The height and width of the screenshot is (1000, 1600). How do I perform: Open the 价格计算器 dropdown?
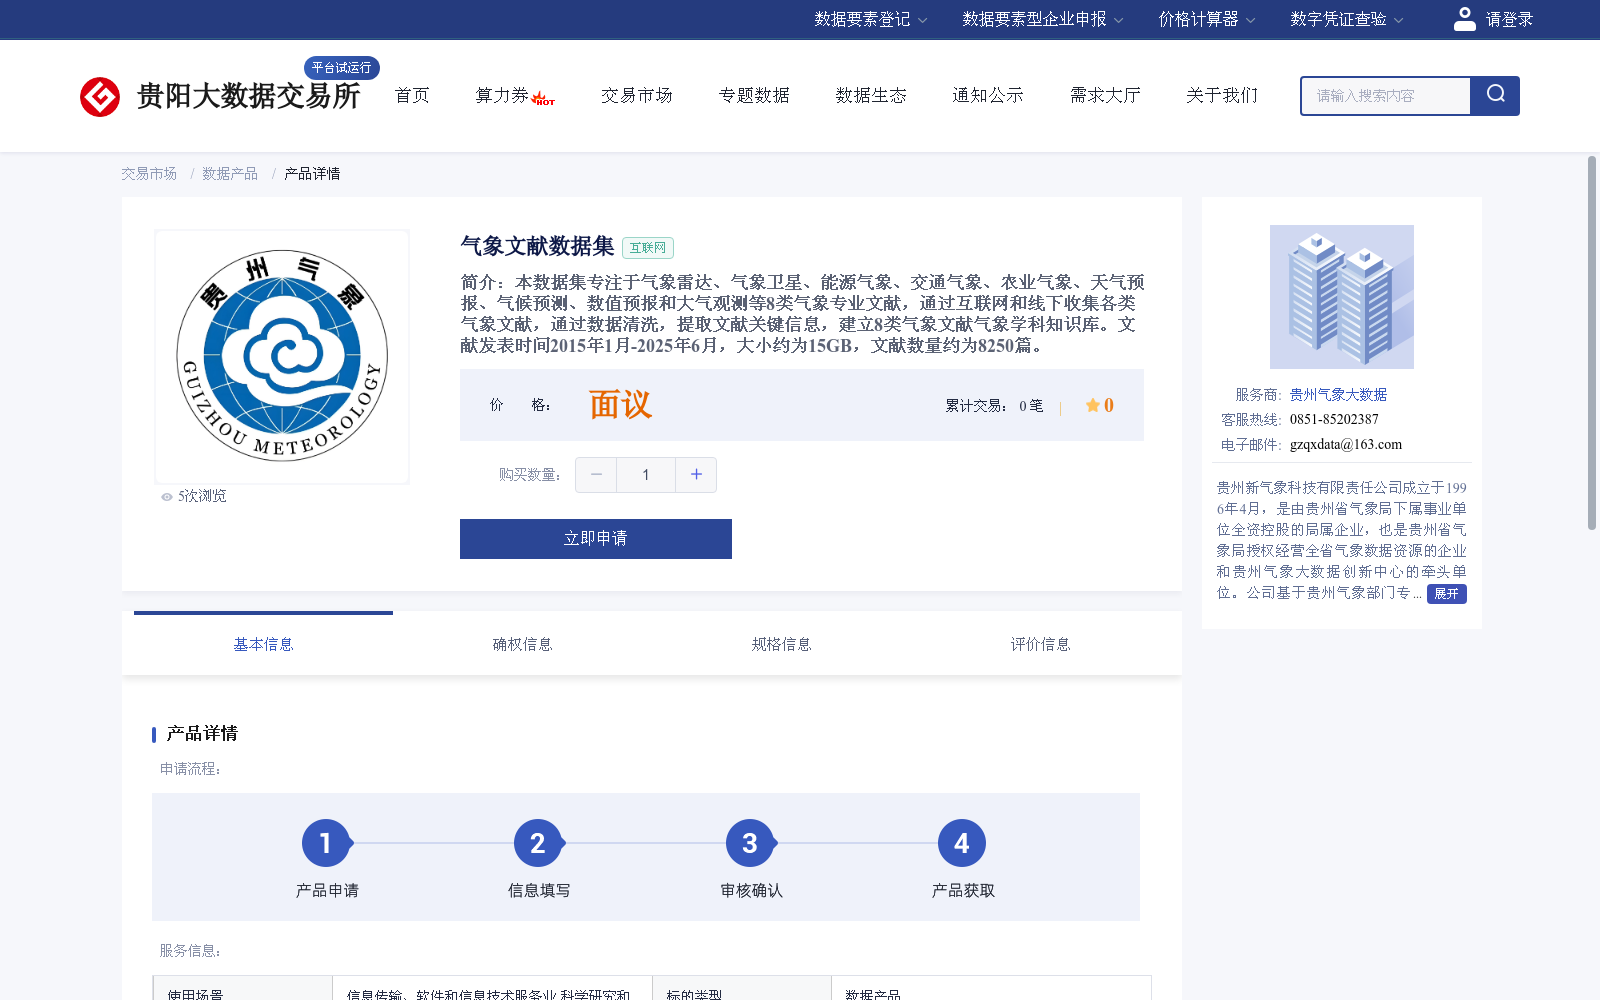click(1206, 19)
